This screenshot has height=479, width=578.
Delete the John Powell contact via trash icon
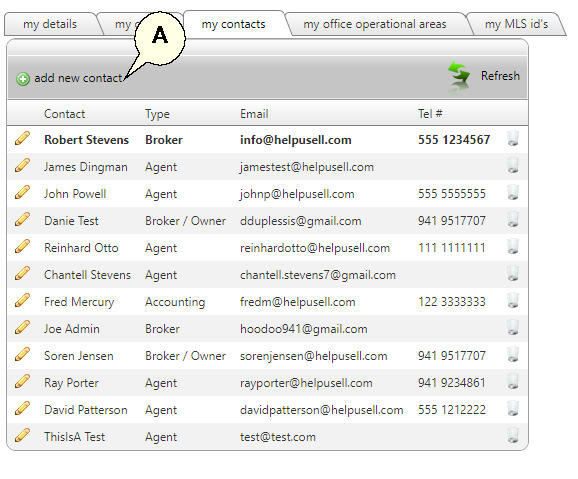point(513,192)
